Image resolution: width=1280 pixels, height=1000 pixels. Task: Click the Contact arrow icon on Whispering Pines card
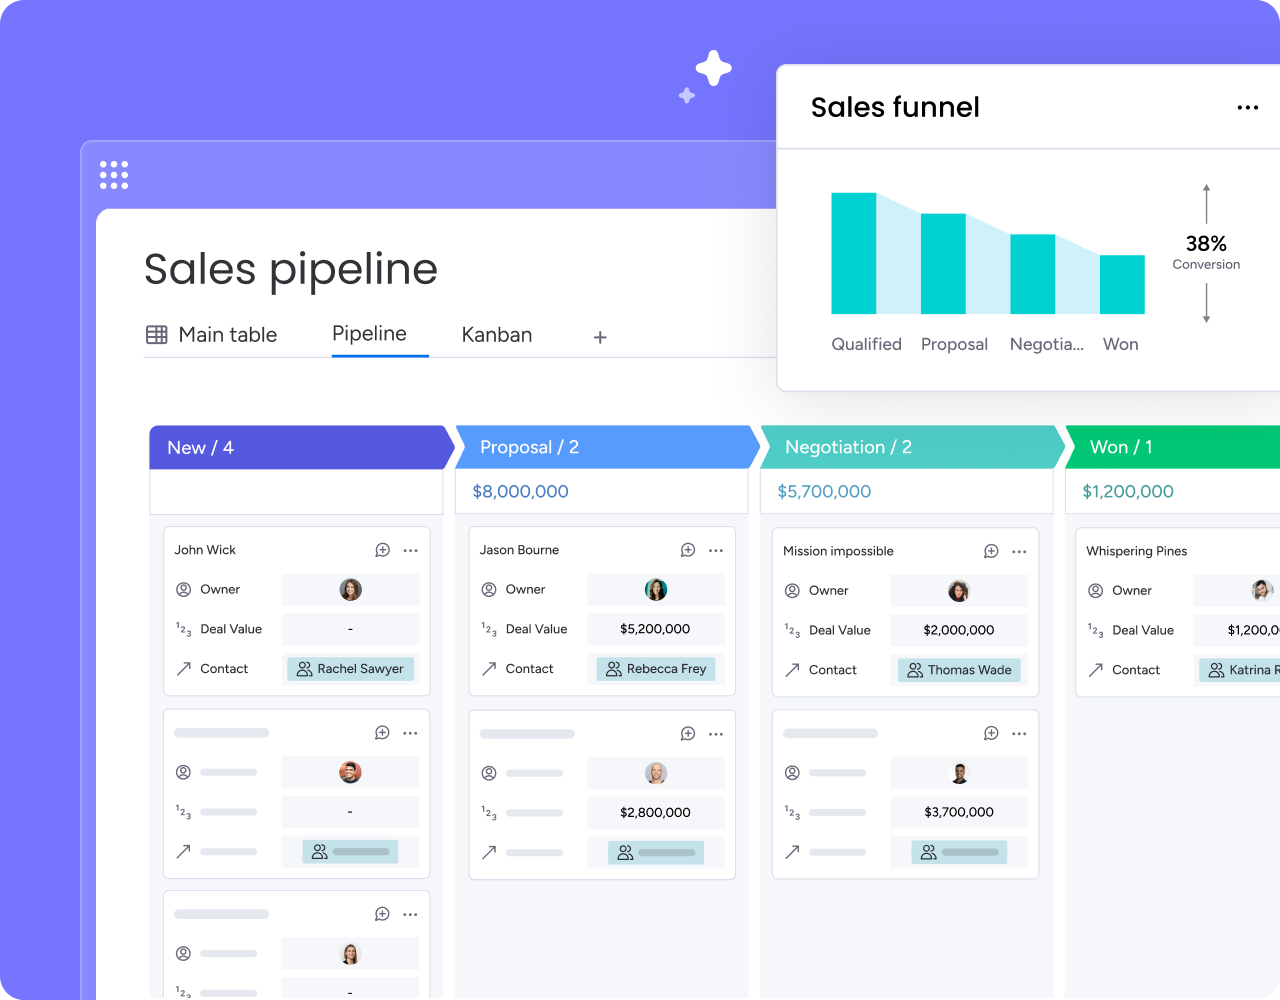pyautogui.click(x=1096, y=670)
